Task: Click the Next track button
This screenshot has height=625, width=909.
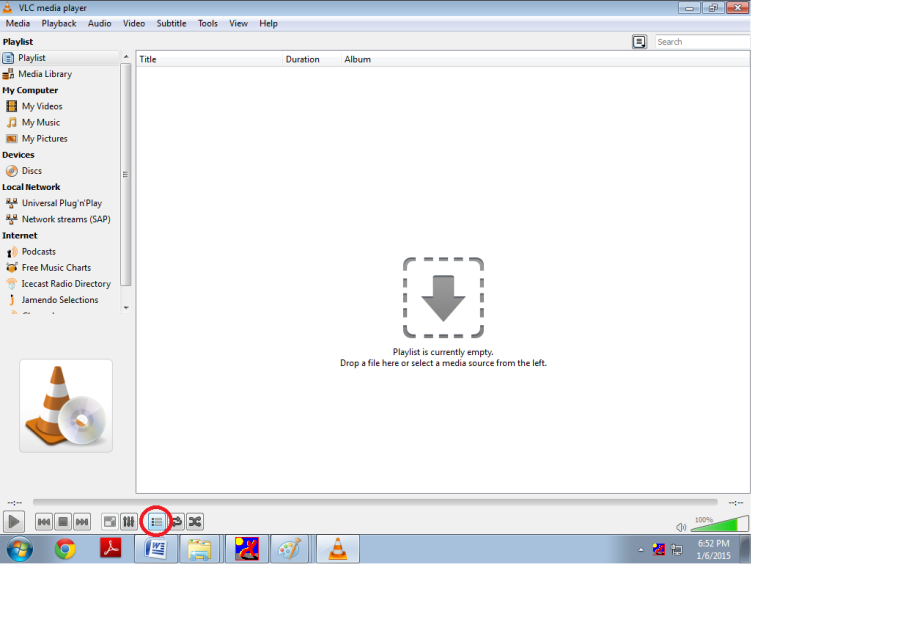Action: [x=82, y=522]
